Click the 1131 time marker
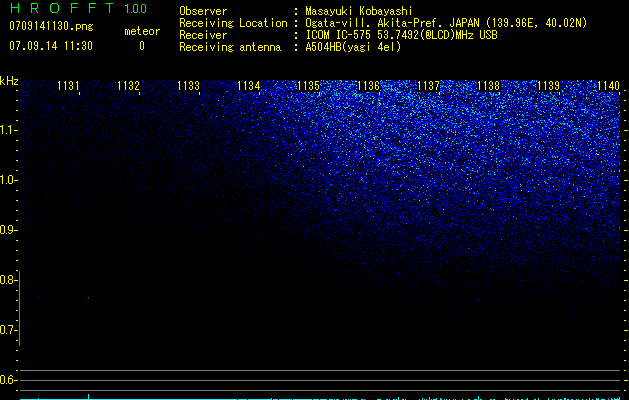The width and height of the screenshot is (629, 400). pyautogui.click(x=68, y=85)
